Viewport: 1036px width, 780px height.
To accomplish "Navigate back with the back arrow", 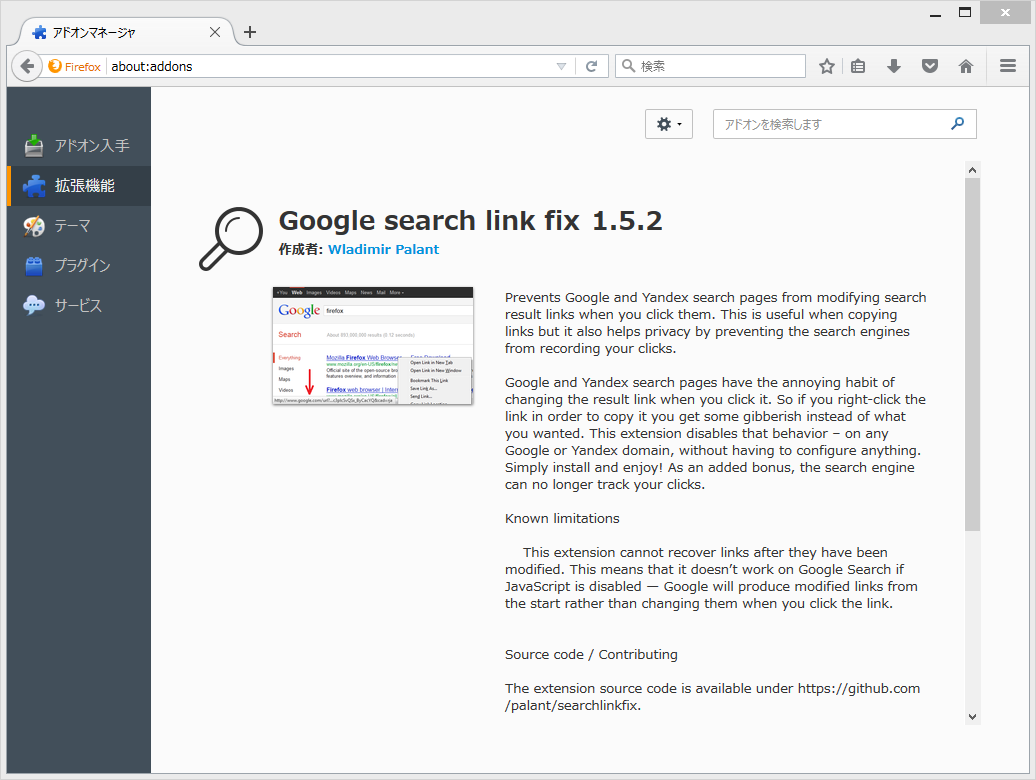I will coord(27,65).
